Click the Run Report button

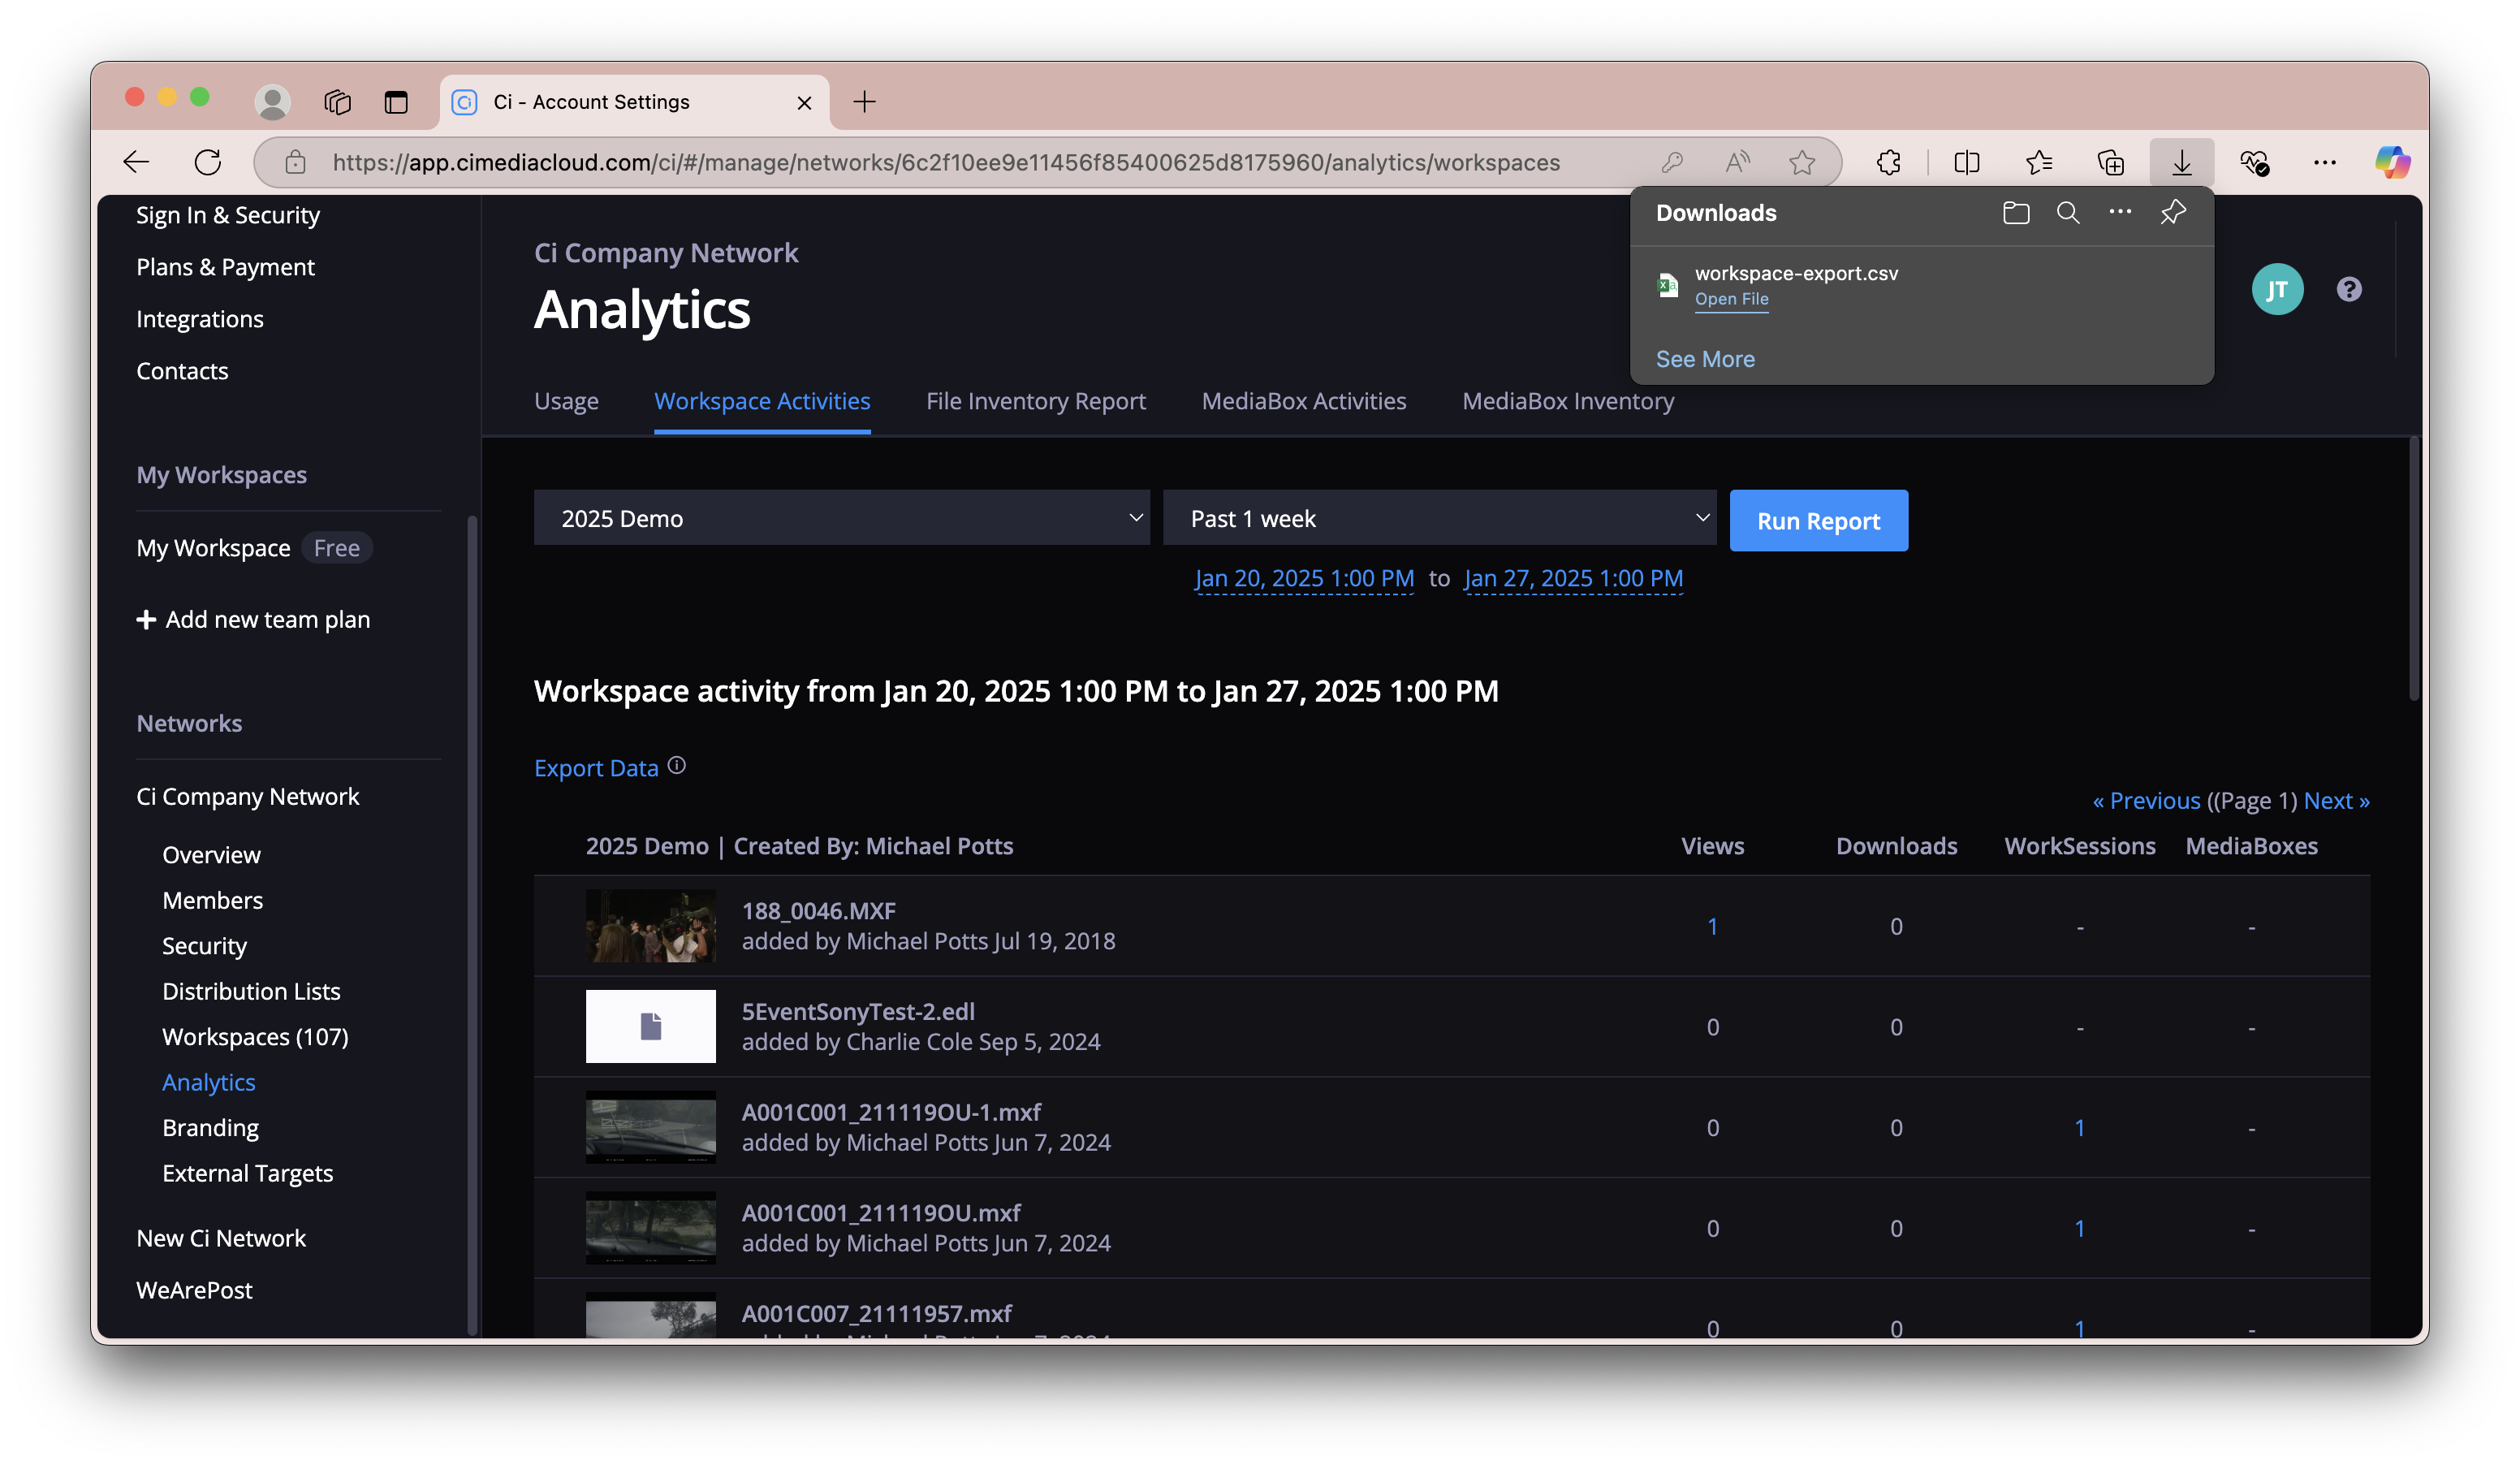1819,520
